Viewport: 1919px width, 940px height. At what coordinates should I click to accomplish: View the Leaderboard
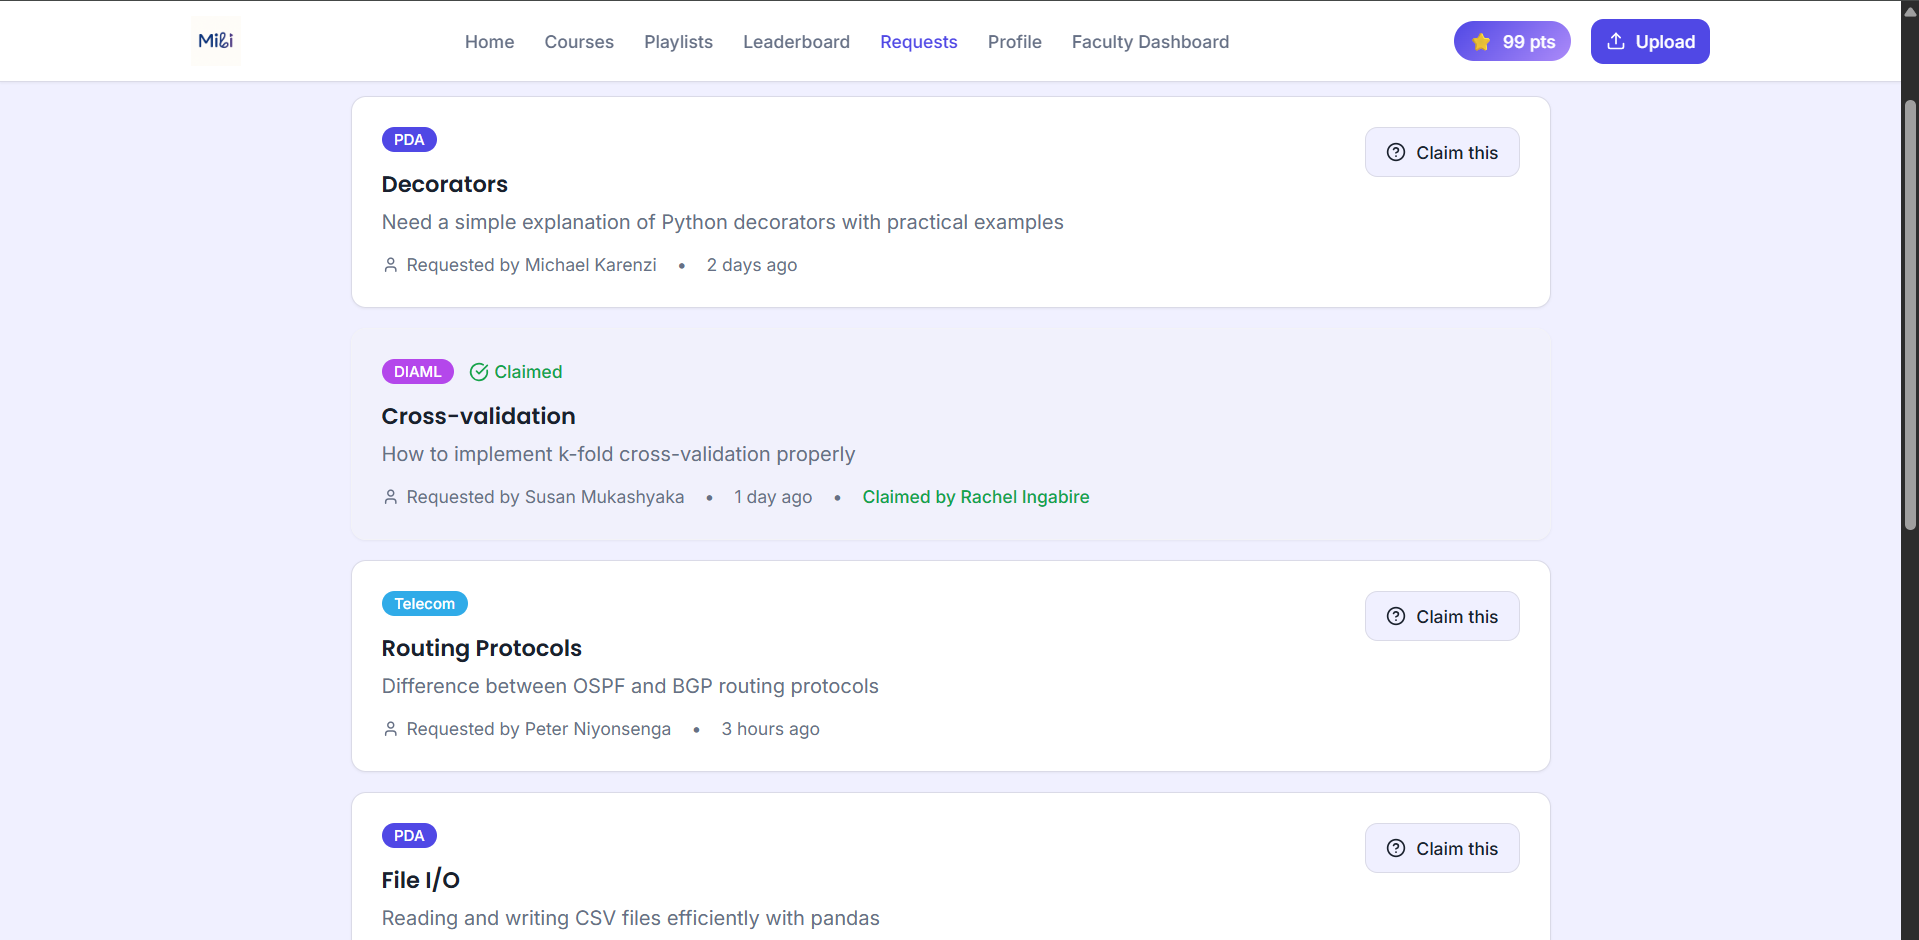796,42
